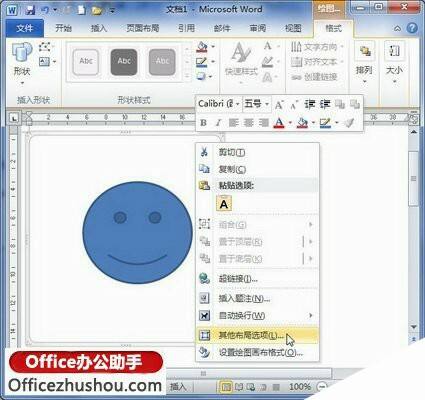Click the paste option A icon
Viewport: 425px width, 400px height.
click(224, 204)
